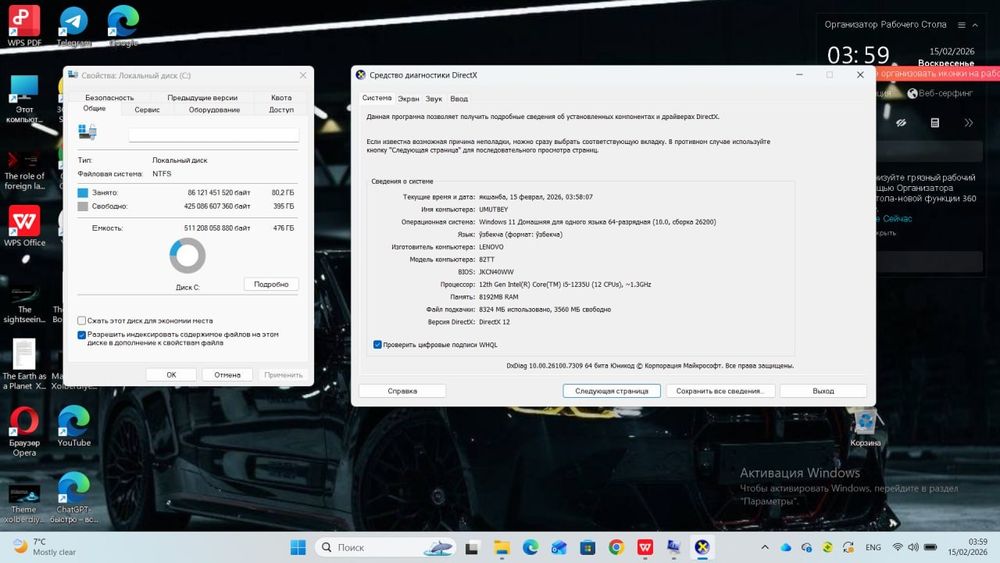Switch to the Ввод tab in DirectX
Screen dimensions: 1000x563
click(x=459, y=99)
